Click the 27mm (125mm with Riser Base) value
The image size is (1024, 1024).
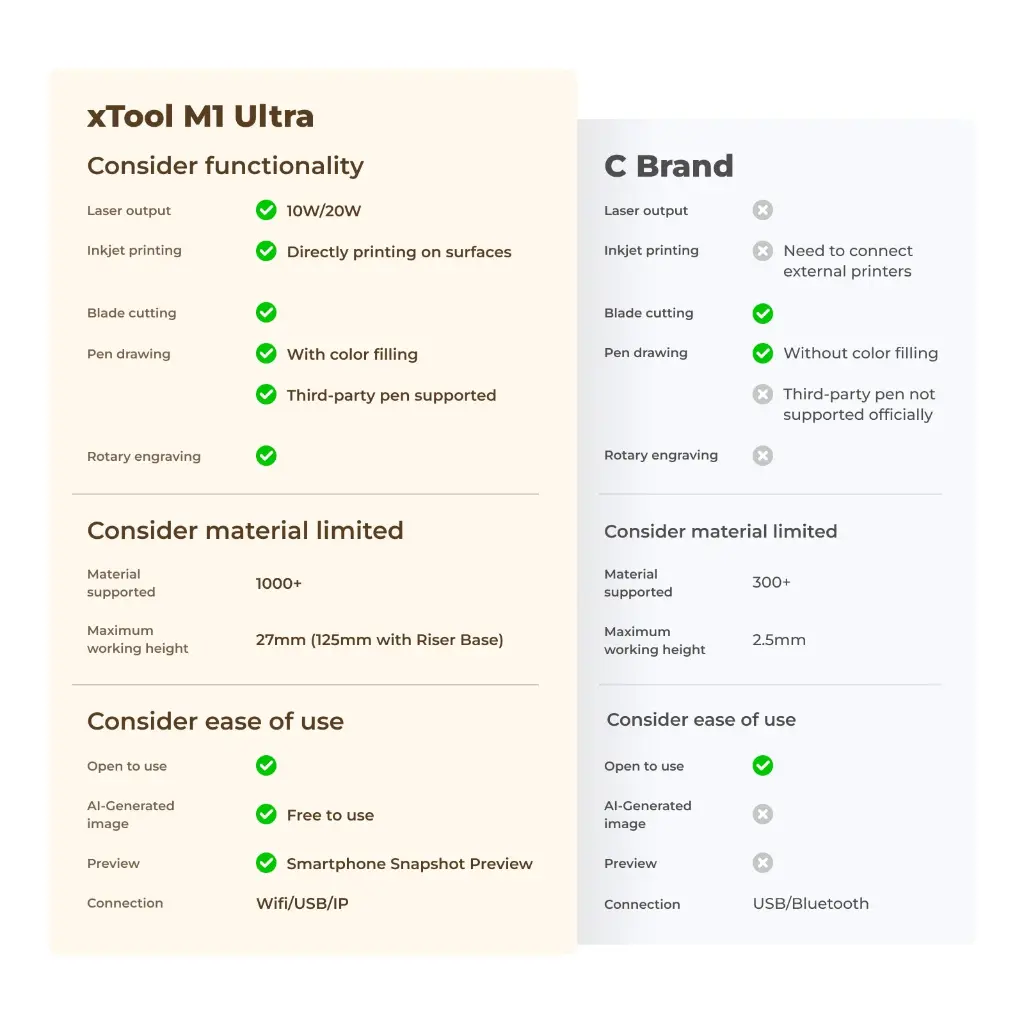coord(379,640)
